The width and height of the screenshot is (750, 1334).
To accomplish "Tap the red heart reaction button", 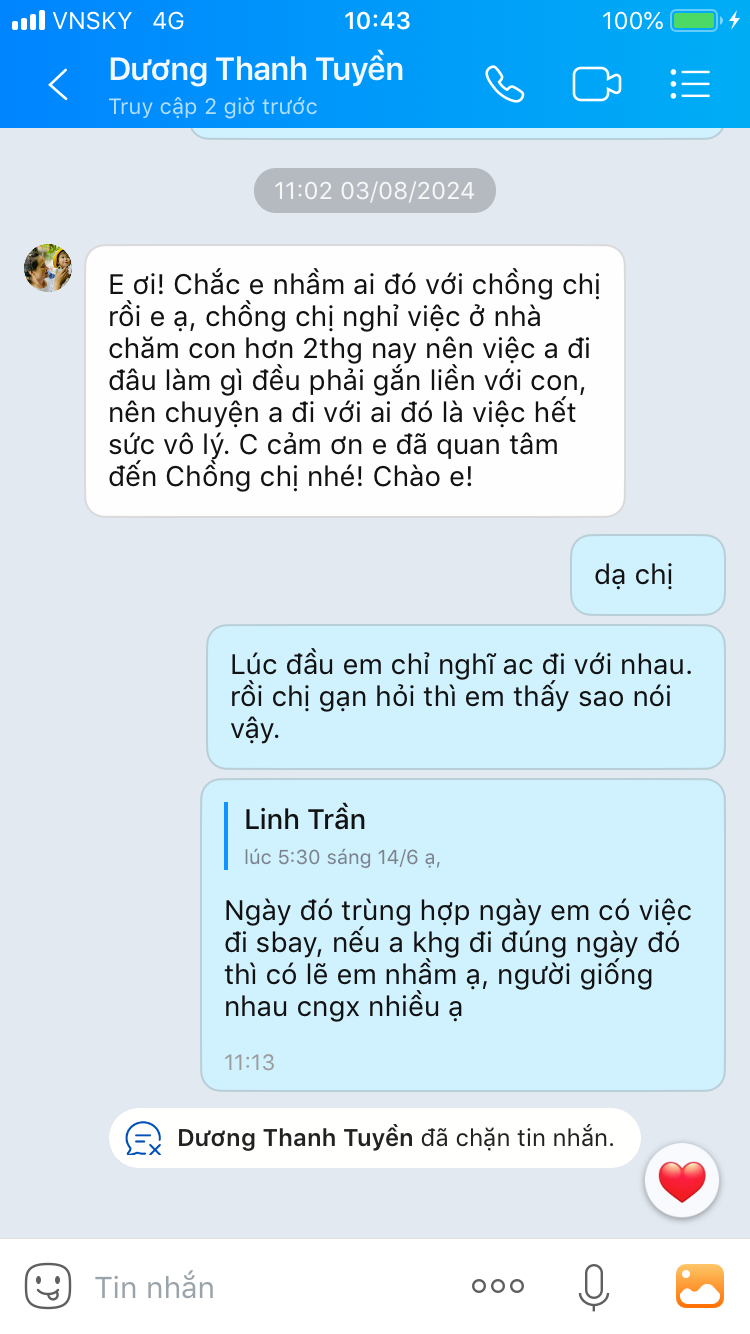I will (682, 1182).
